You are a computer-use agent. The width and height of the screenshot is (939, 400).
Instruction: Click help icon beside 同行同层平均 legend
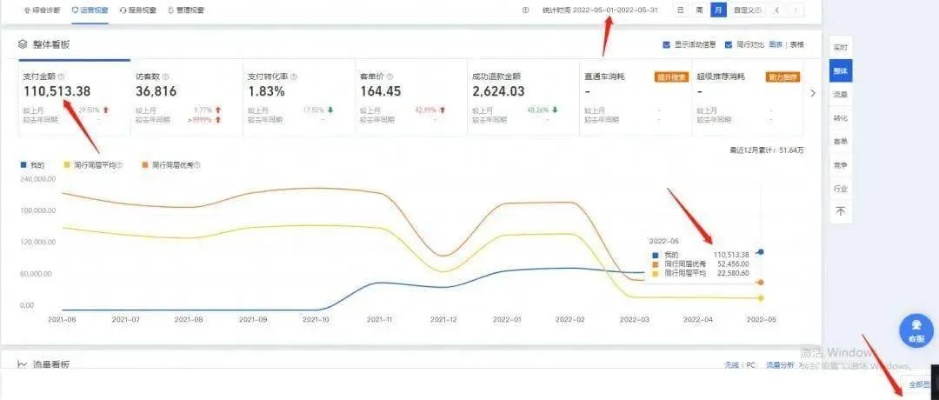119,165
